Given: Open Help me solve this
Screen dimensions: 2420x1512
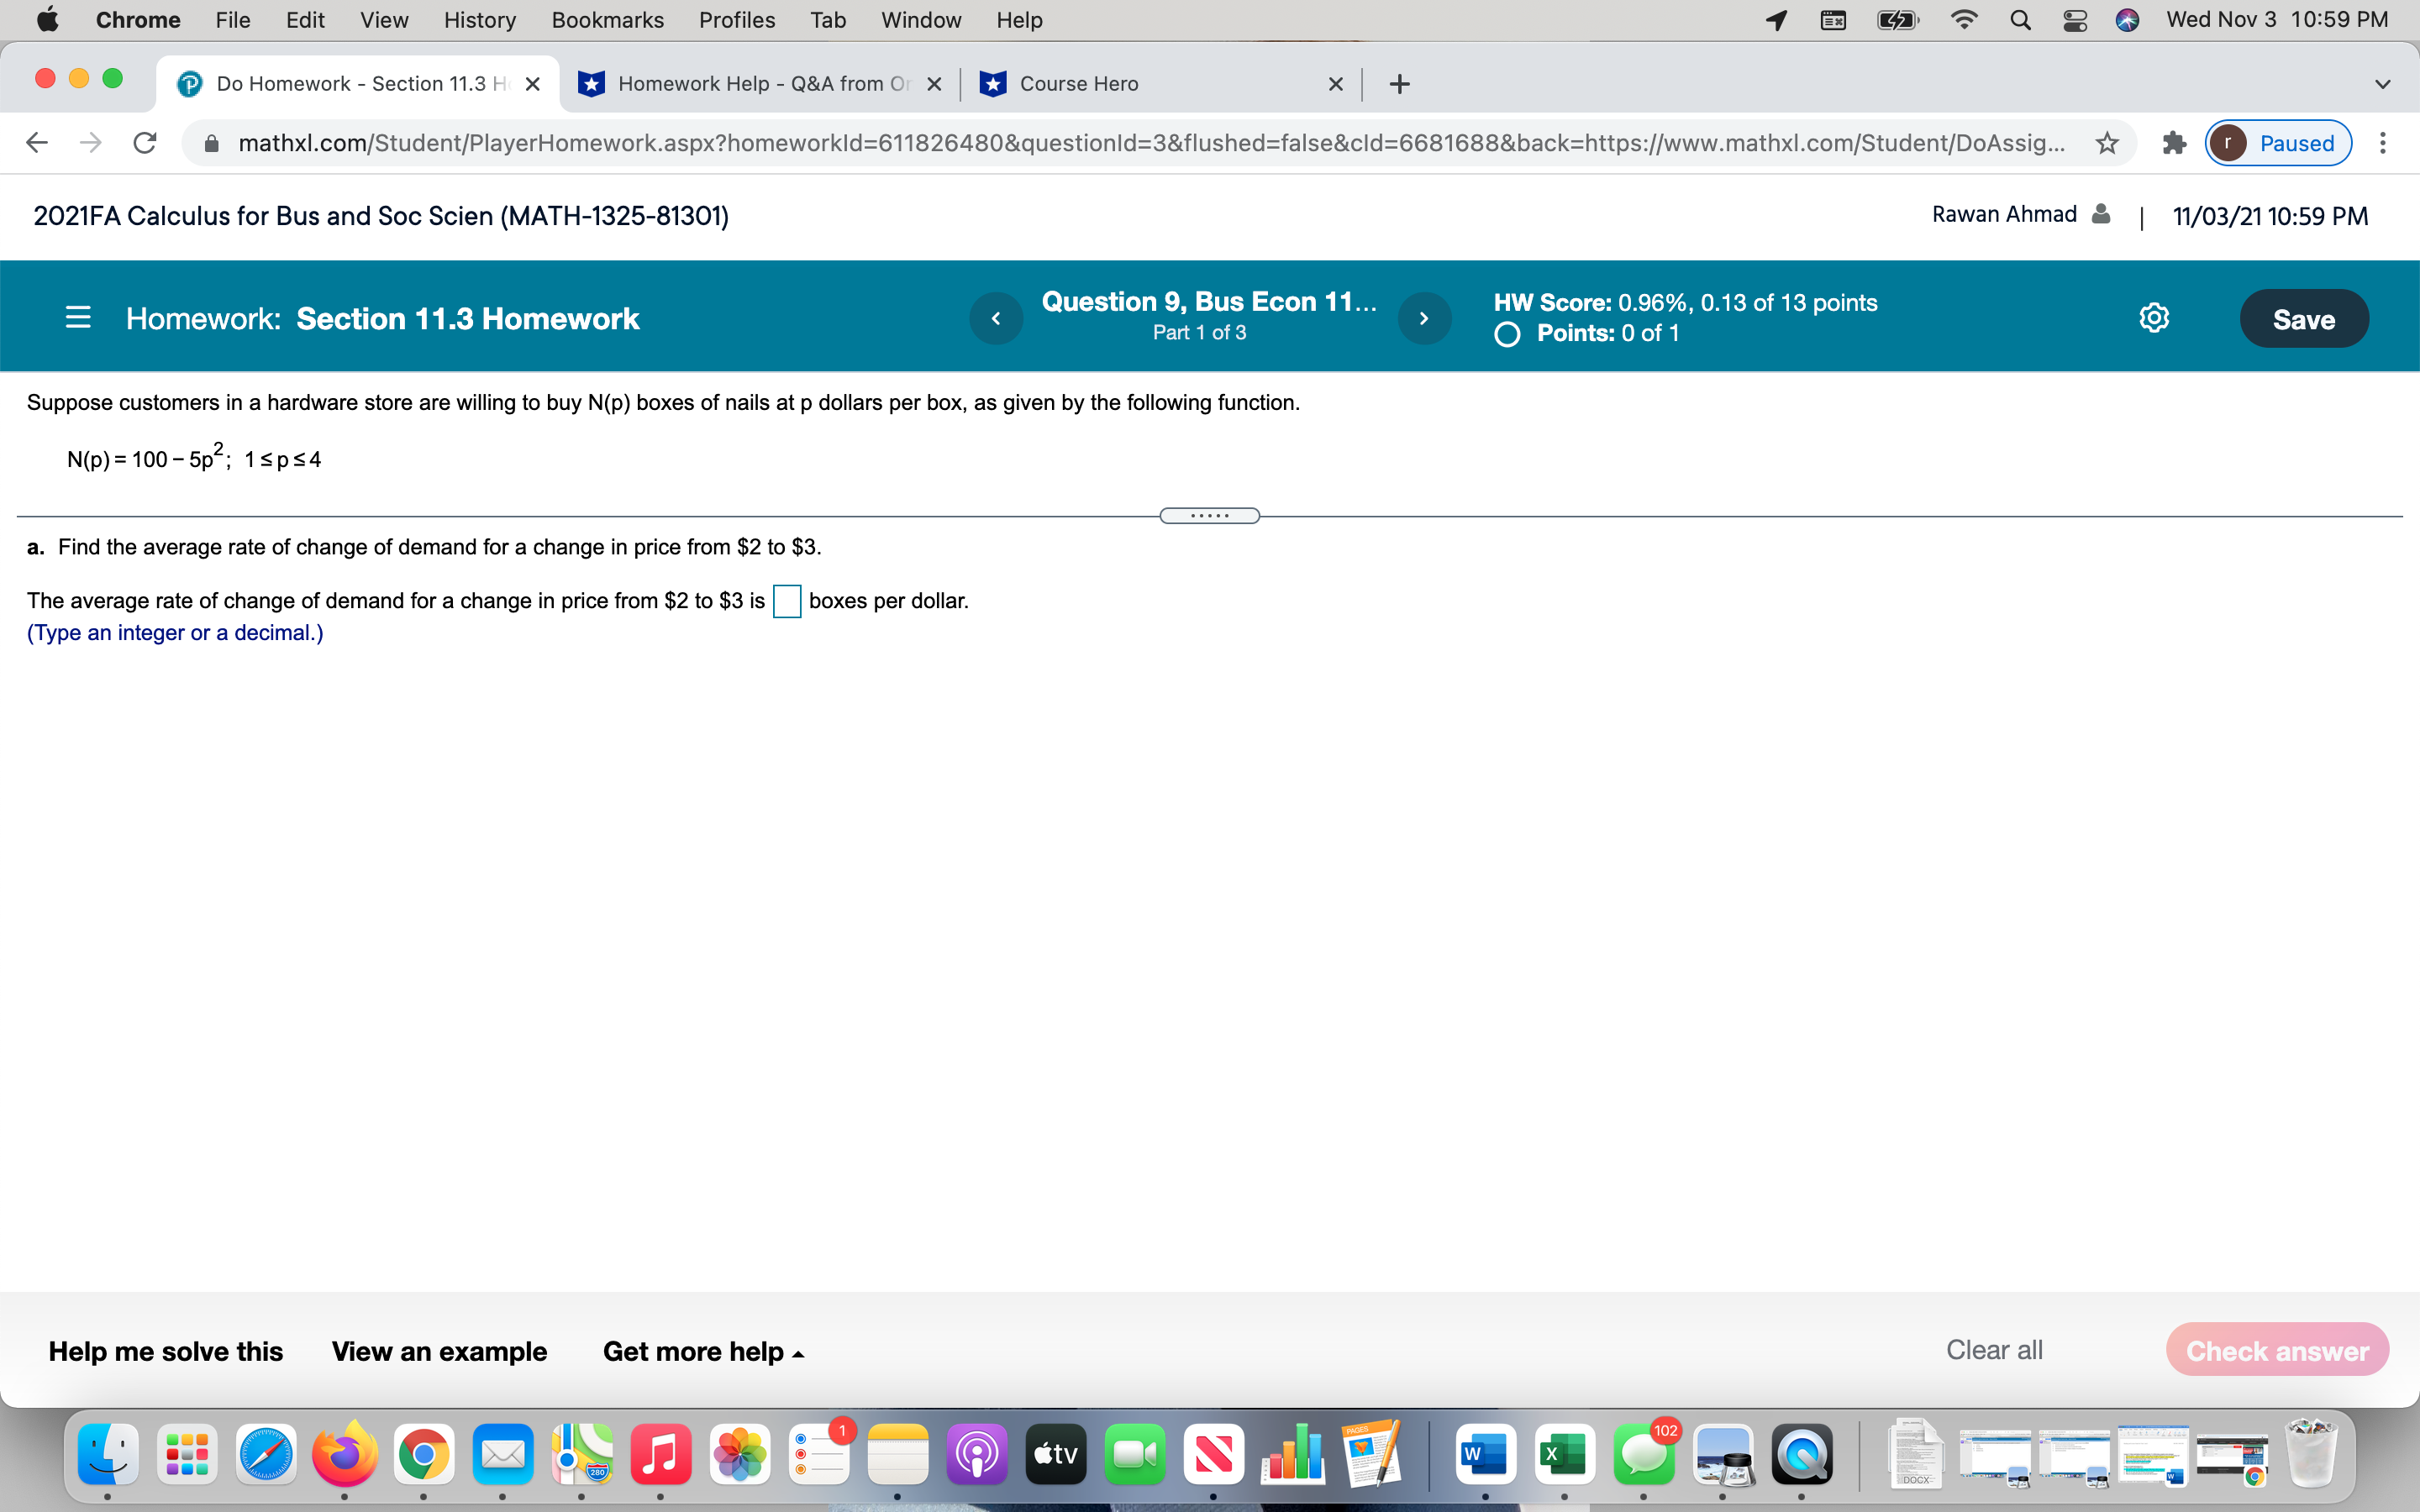Looking at the screenshot, I should (165, 1351).
